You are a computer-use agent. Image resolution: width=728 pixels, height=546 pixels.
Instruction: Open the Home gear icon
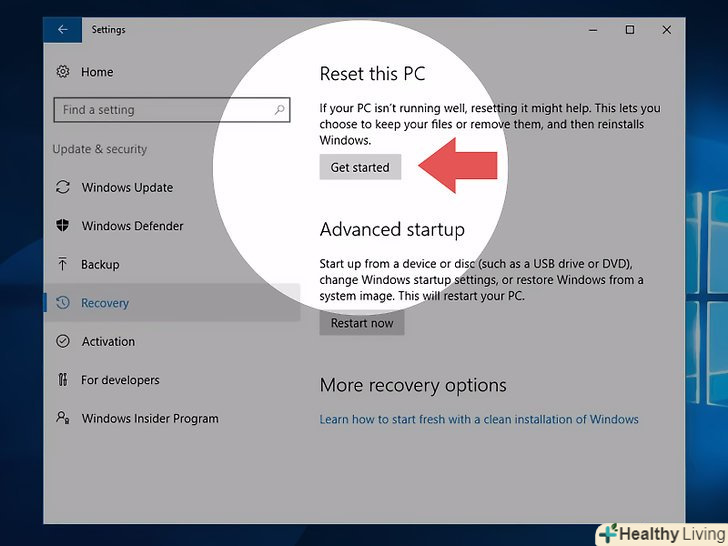click(x=63, y=72)
